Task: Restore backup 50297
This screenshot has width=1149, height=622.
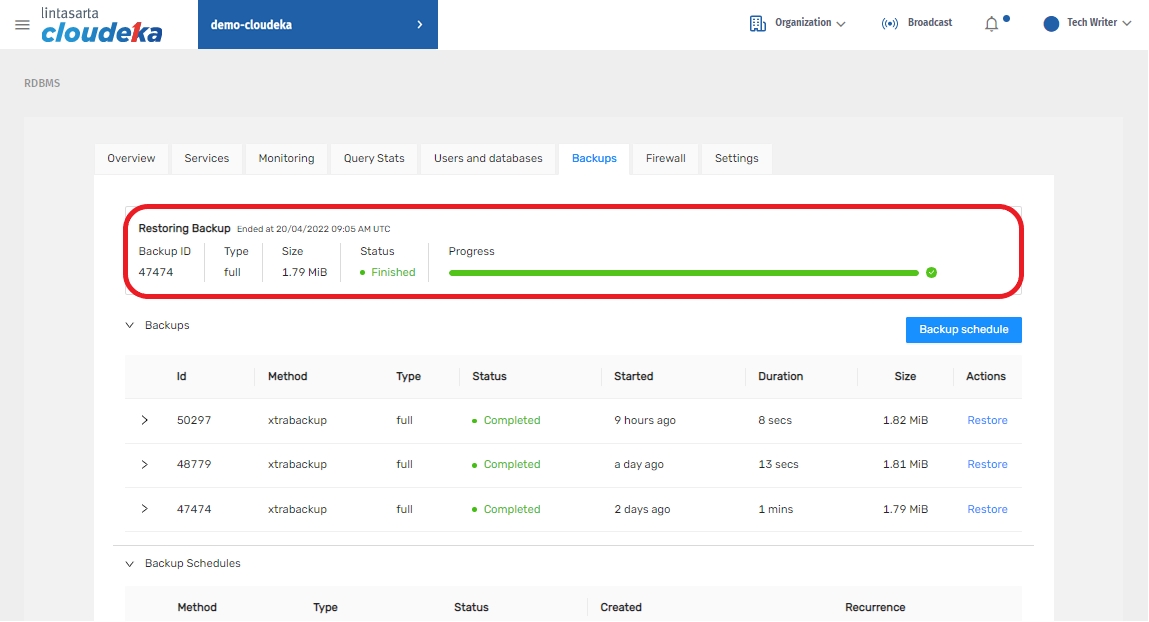Action: [987, 421]
